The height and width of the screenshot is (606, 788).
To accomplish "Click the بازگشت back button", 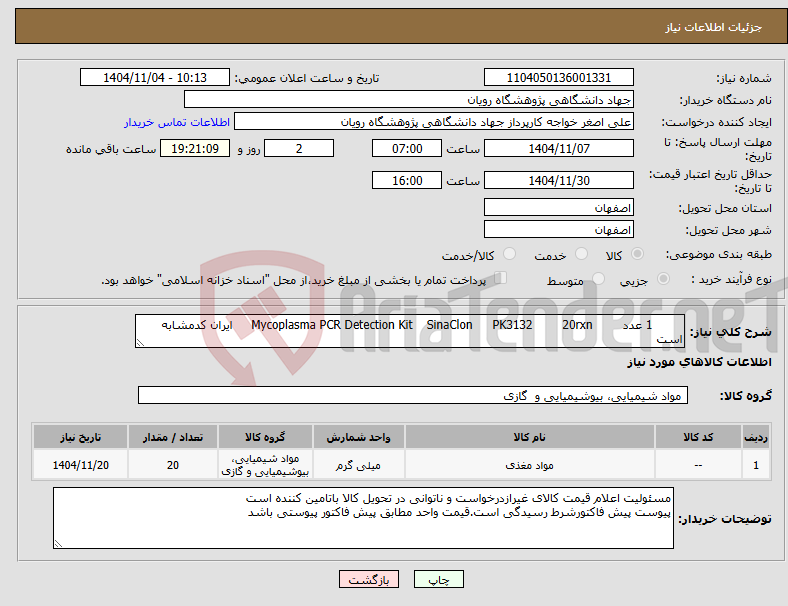I will [x=369, y=579].
